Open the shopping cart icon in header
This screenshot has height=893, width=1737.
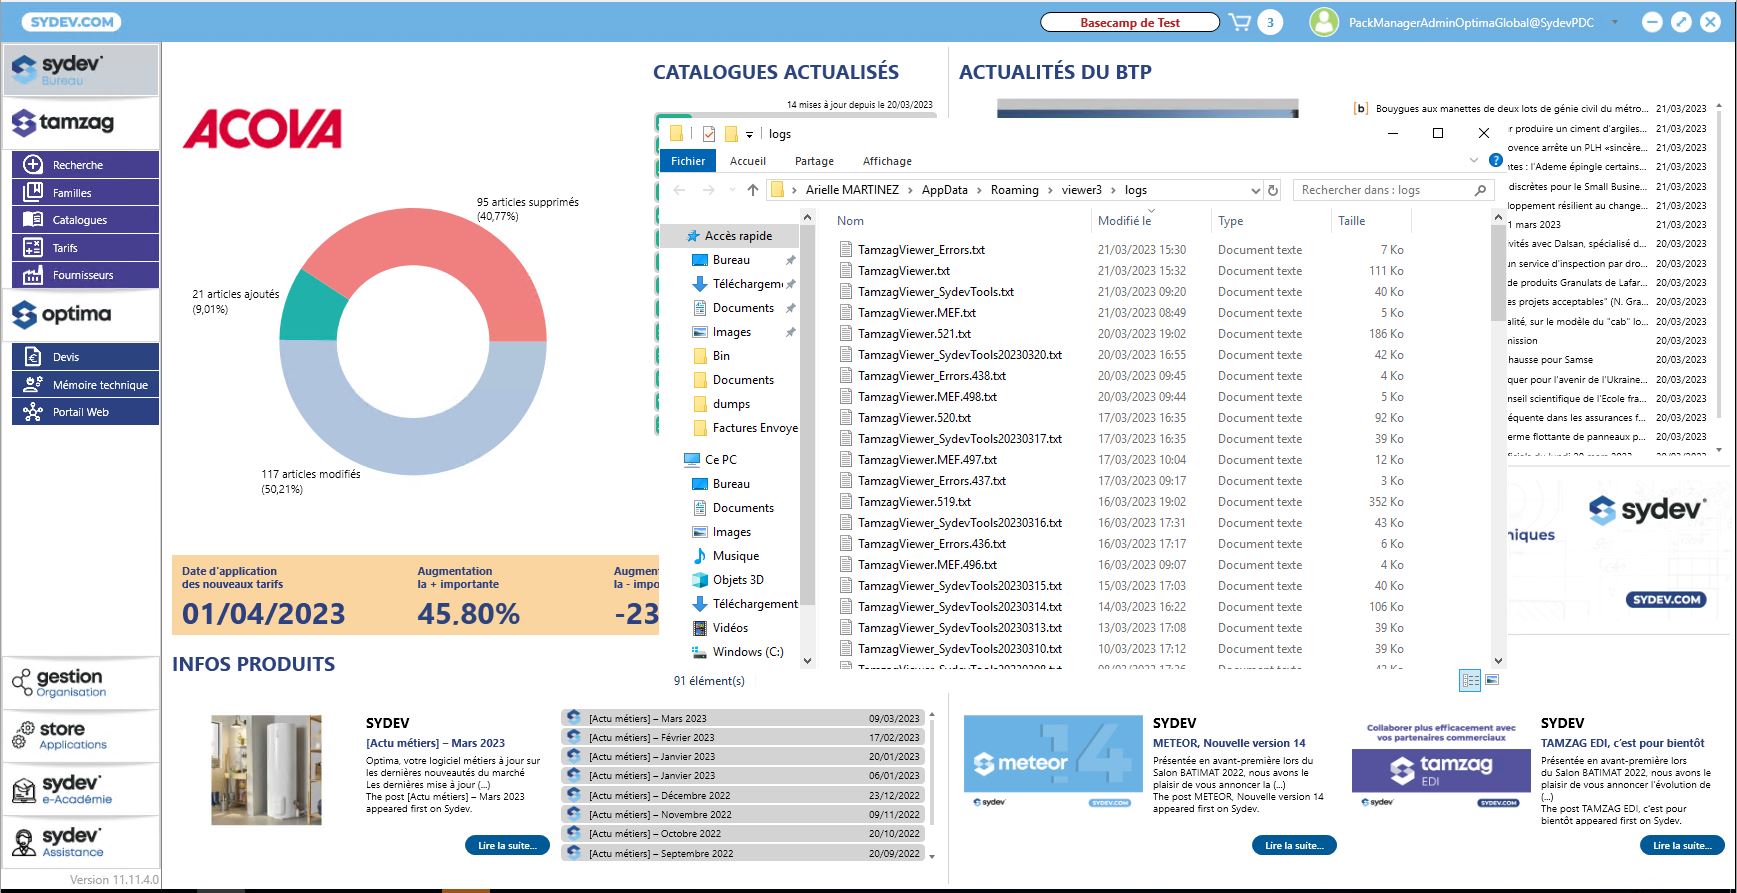pyautogui.click(x=1239, y=22)
